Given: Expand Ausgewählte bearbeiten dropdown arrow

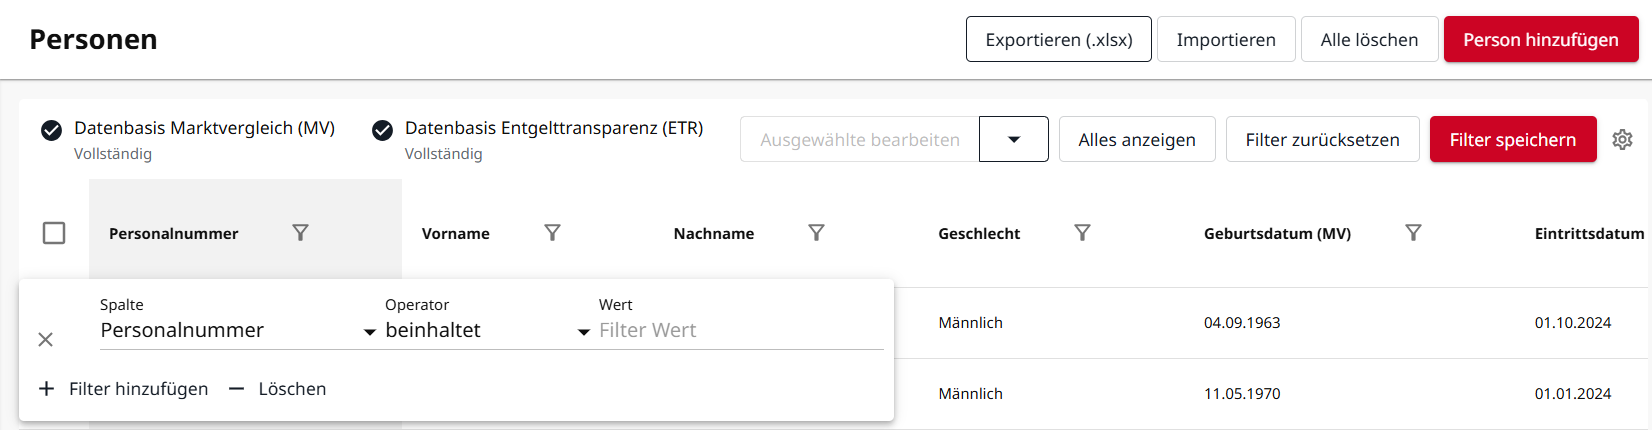Looking at the screenshot, I should (1014, 139).
